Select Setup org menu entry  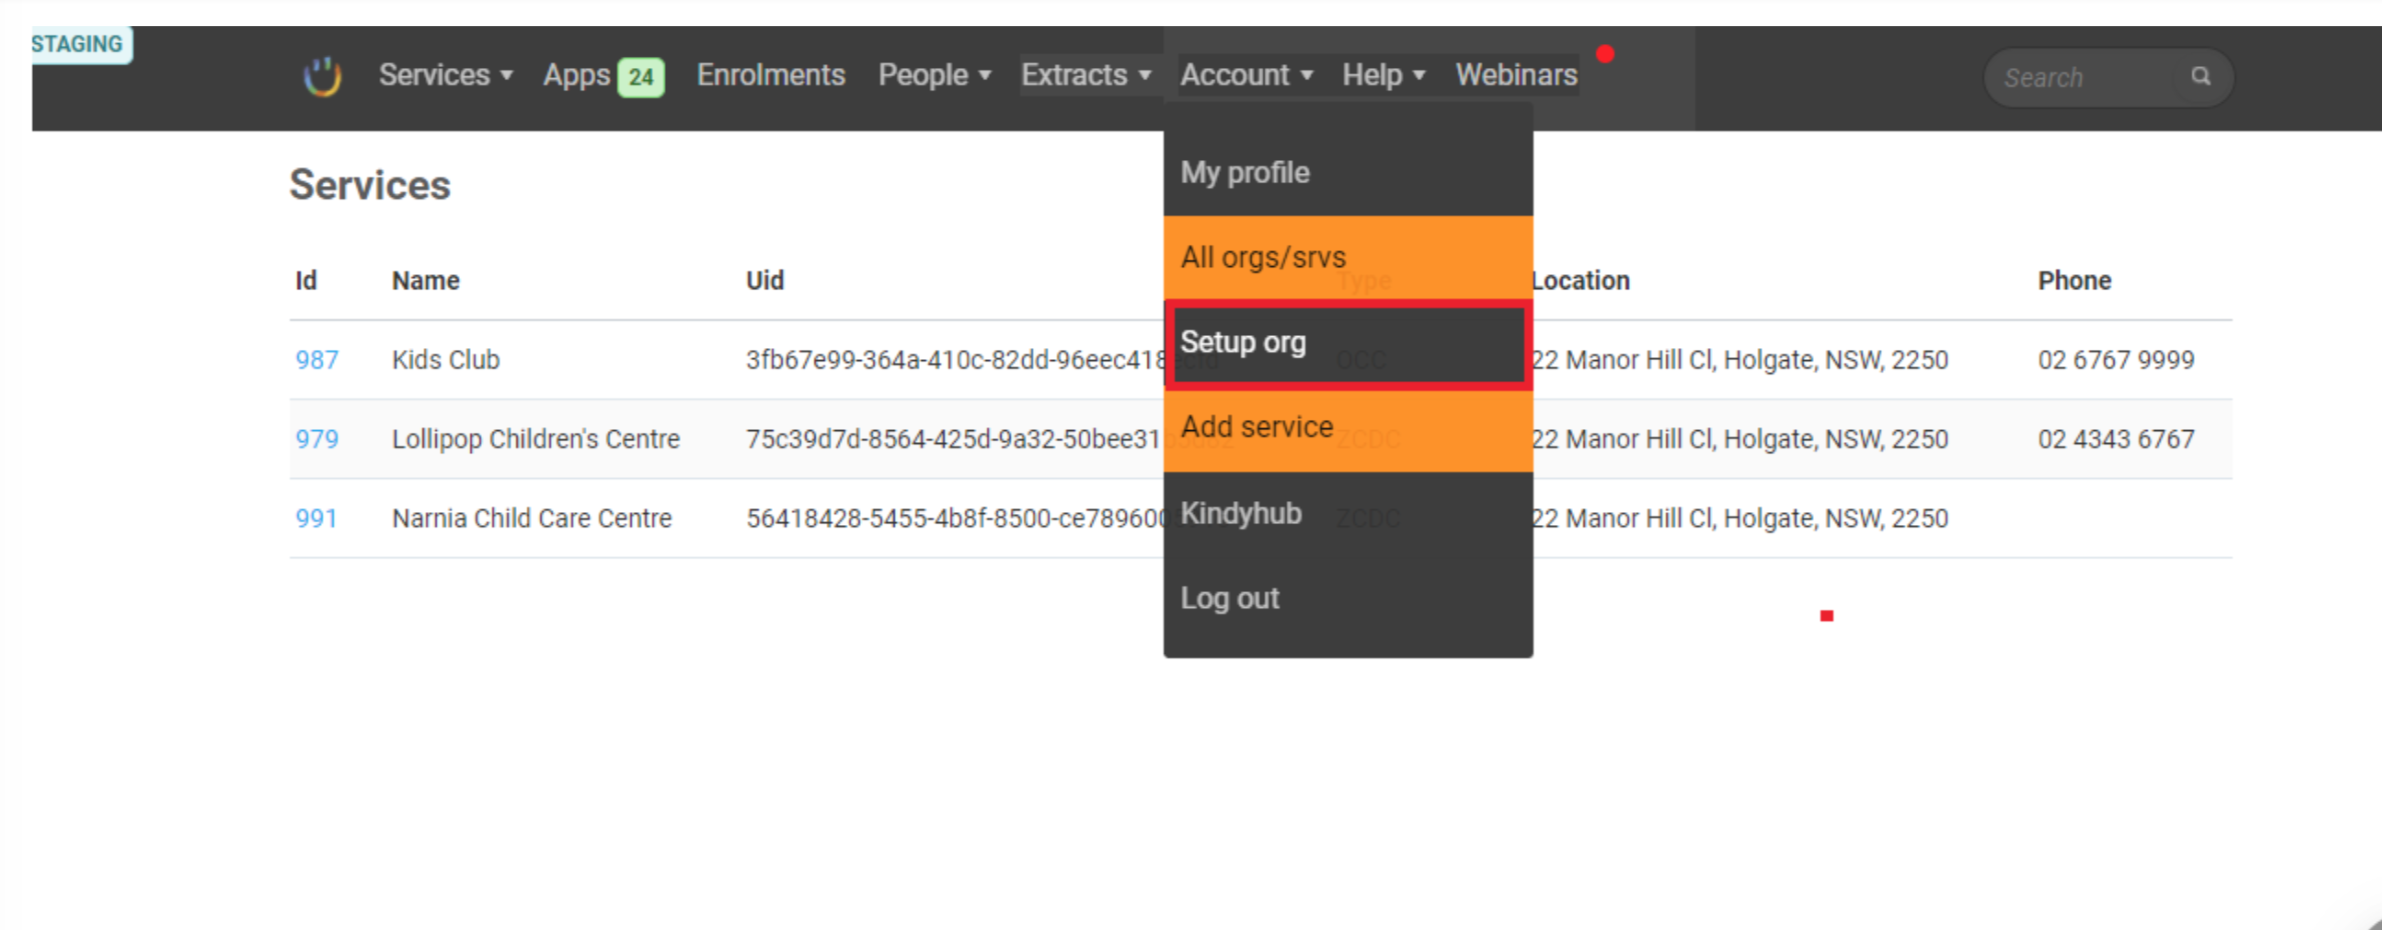coord(1348,343)
